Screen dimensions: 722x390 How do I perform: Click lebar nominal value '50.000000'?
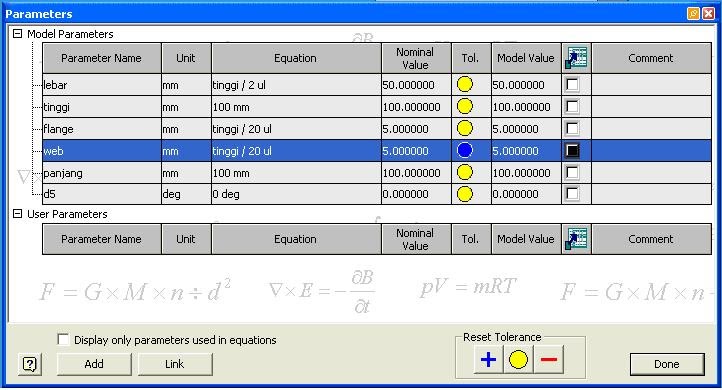pos(416,85)
